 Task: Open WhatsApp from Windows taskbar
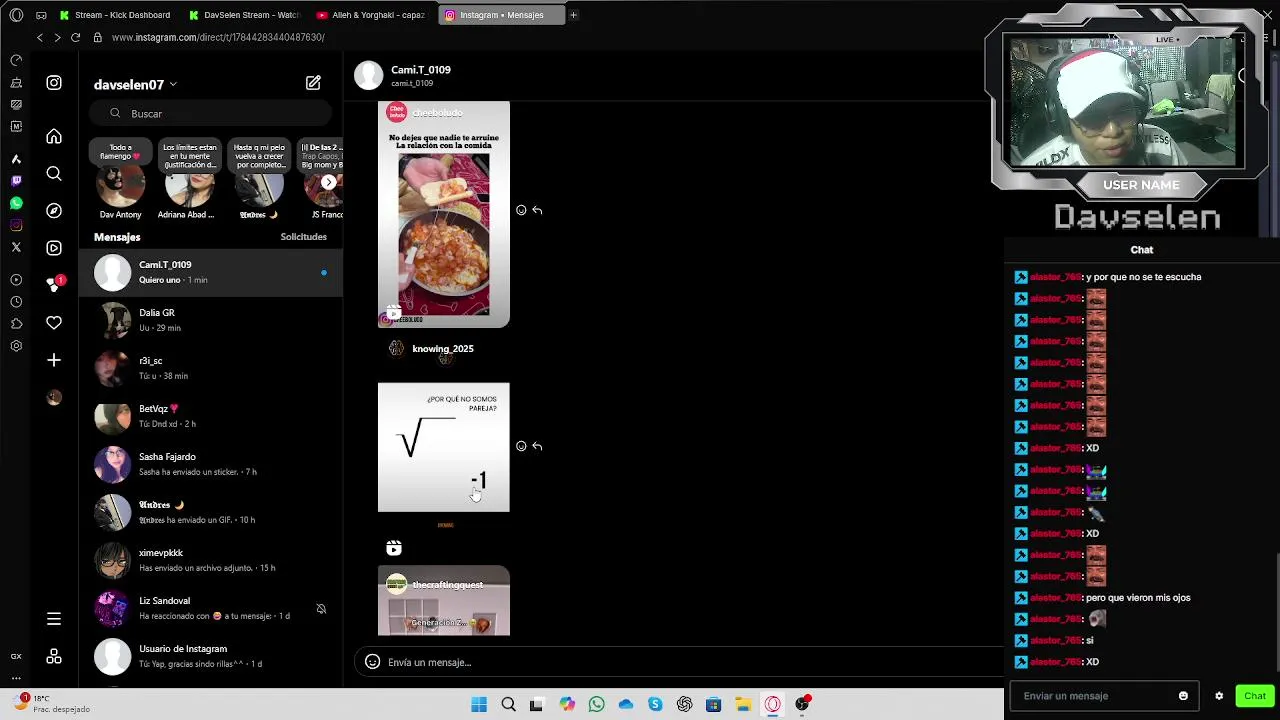597,705
